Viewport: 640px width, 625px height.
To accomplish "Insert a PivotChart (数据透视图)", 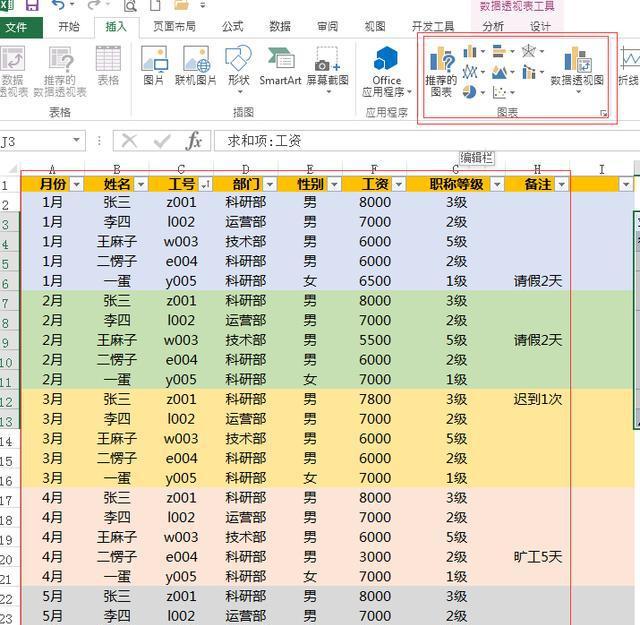I will pyautogui.click(x=577, y=70).
